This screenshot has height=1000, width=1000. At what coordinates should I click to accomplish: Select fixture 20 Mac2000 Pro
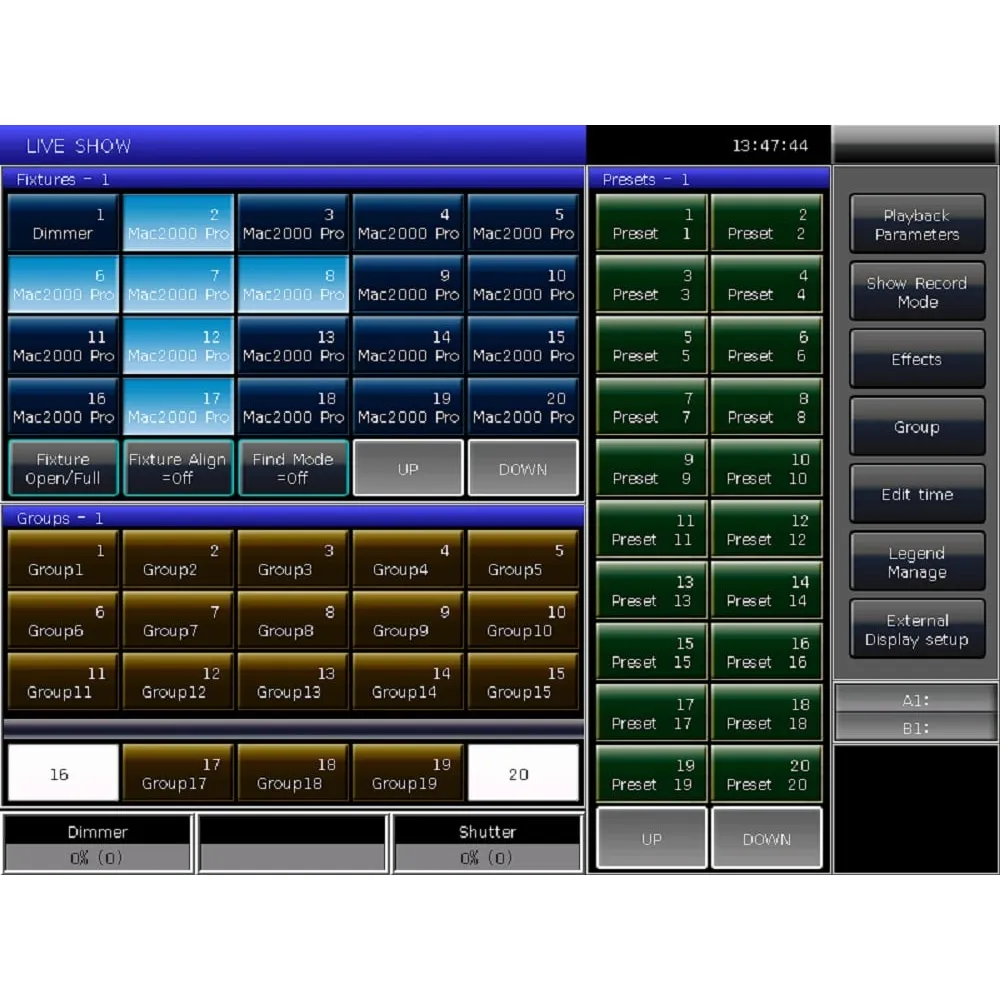(523, 407)
